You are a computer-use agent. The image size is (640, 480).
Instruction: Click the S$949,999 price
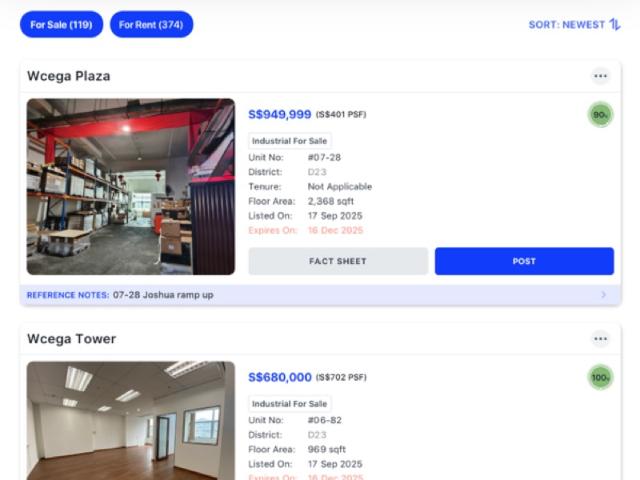[x=280, y=114]
